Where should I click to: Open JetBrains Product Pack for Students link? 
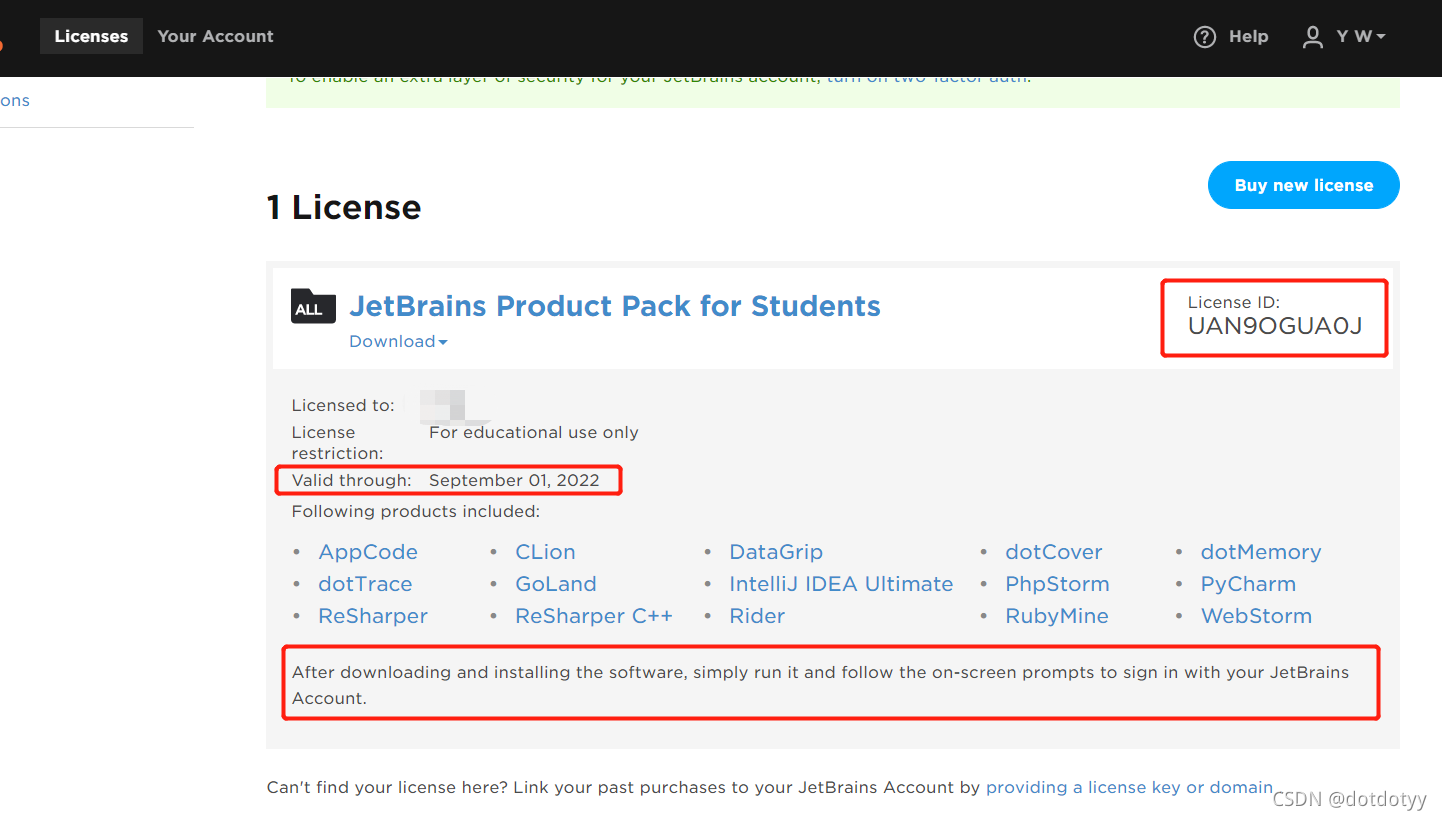(x=614, y=306)
